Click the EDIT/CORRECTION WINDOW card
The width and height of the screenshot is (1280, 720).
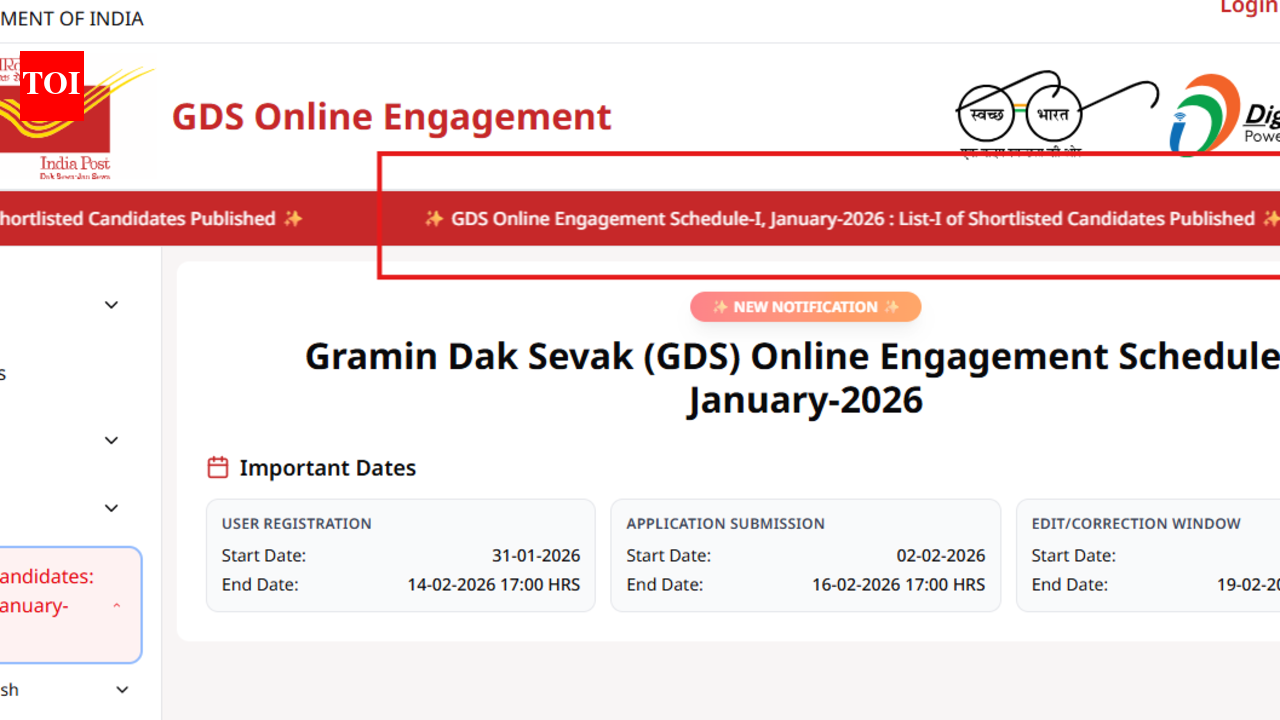pos(1148,555)
